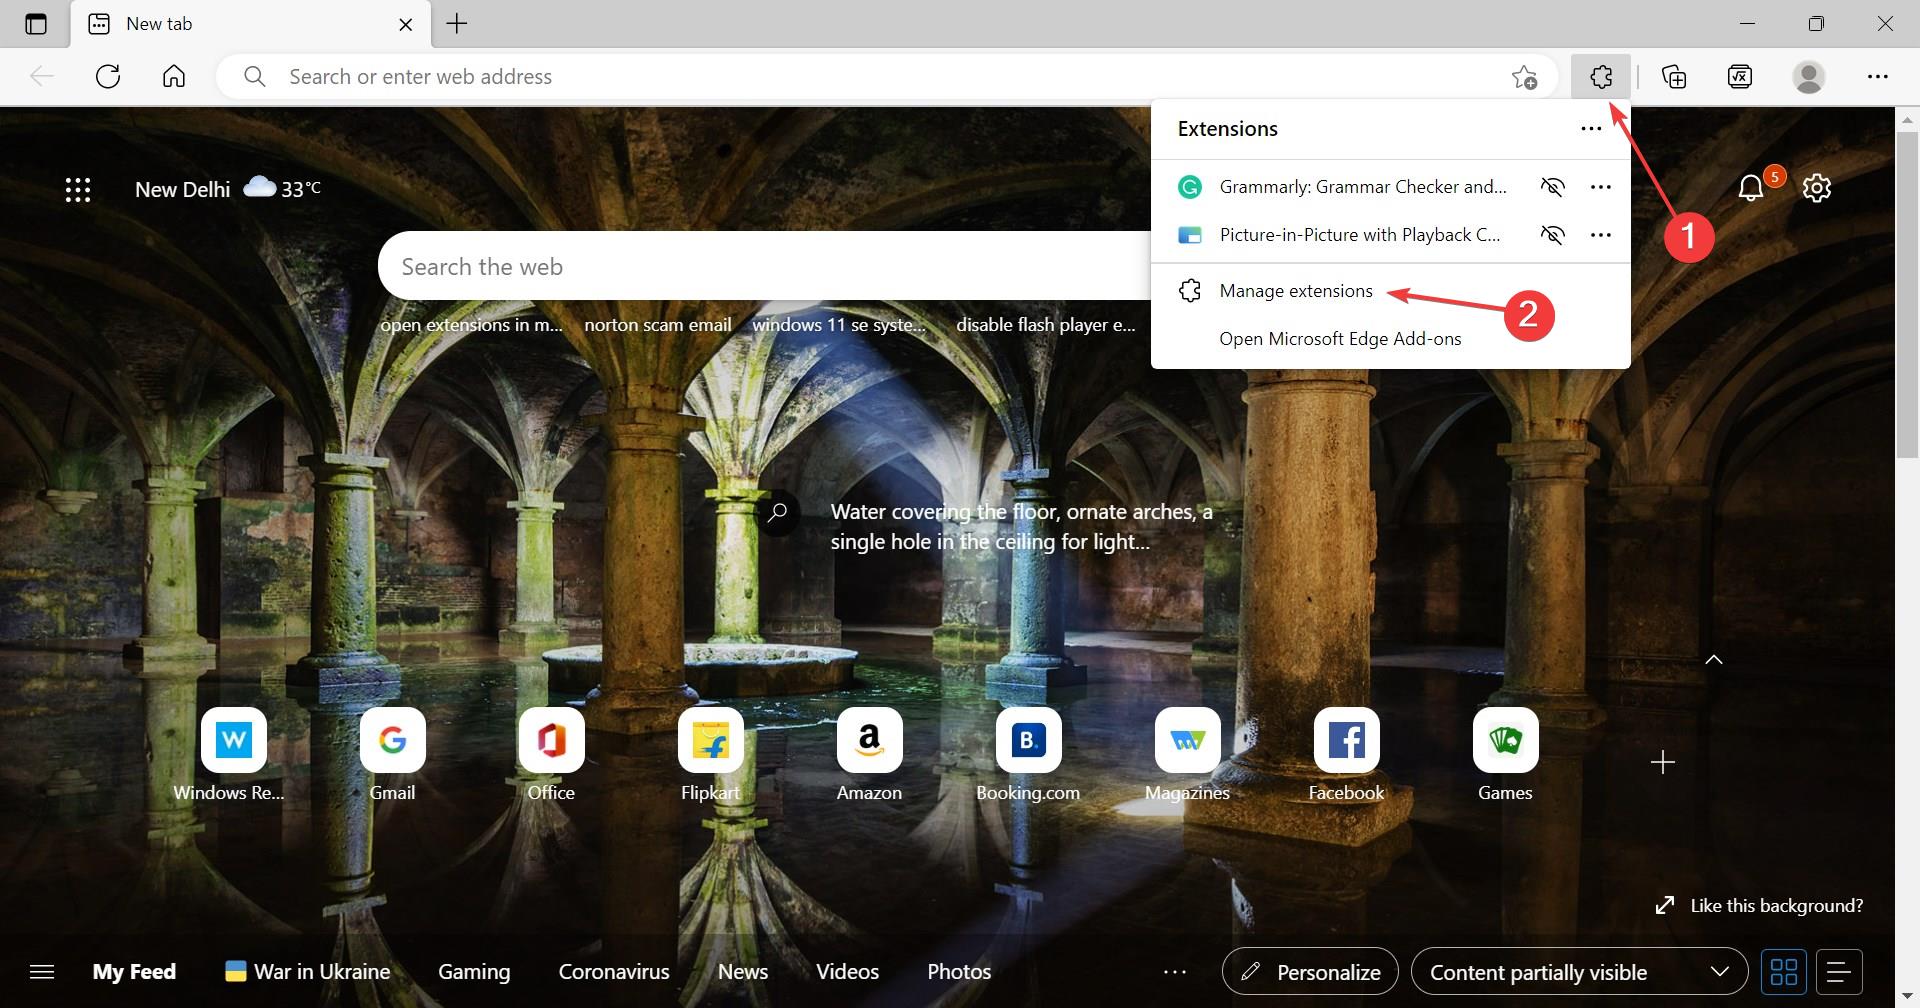Open more options for Grammarly extension
This screenshot has width=1920, height=1008.
[1600, 187]
